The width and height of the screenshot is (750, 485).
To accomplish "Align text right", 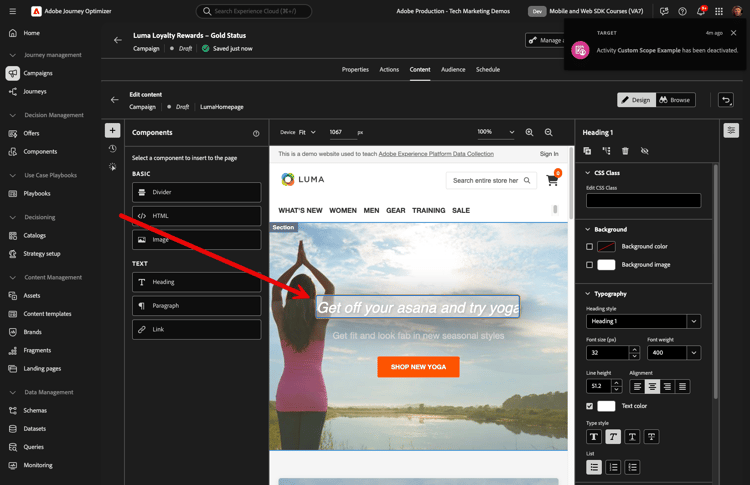I will 667,386.
